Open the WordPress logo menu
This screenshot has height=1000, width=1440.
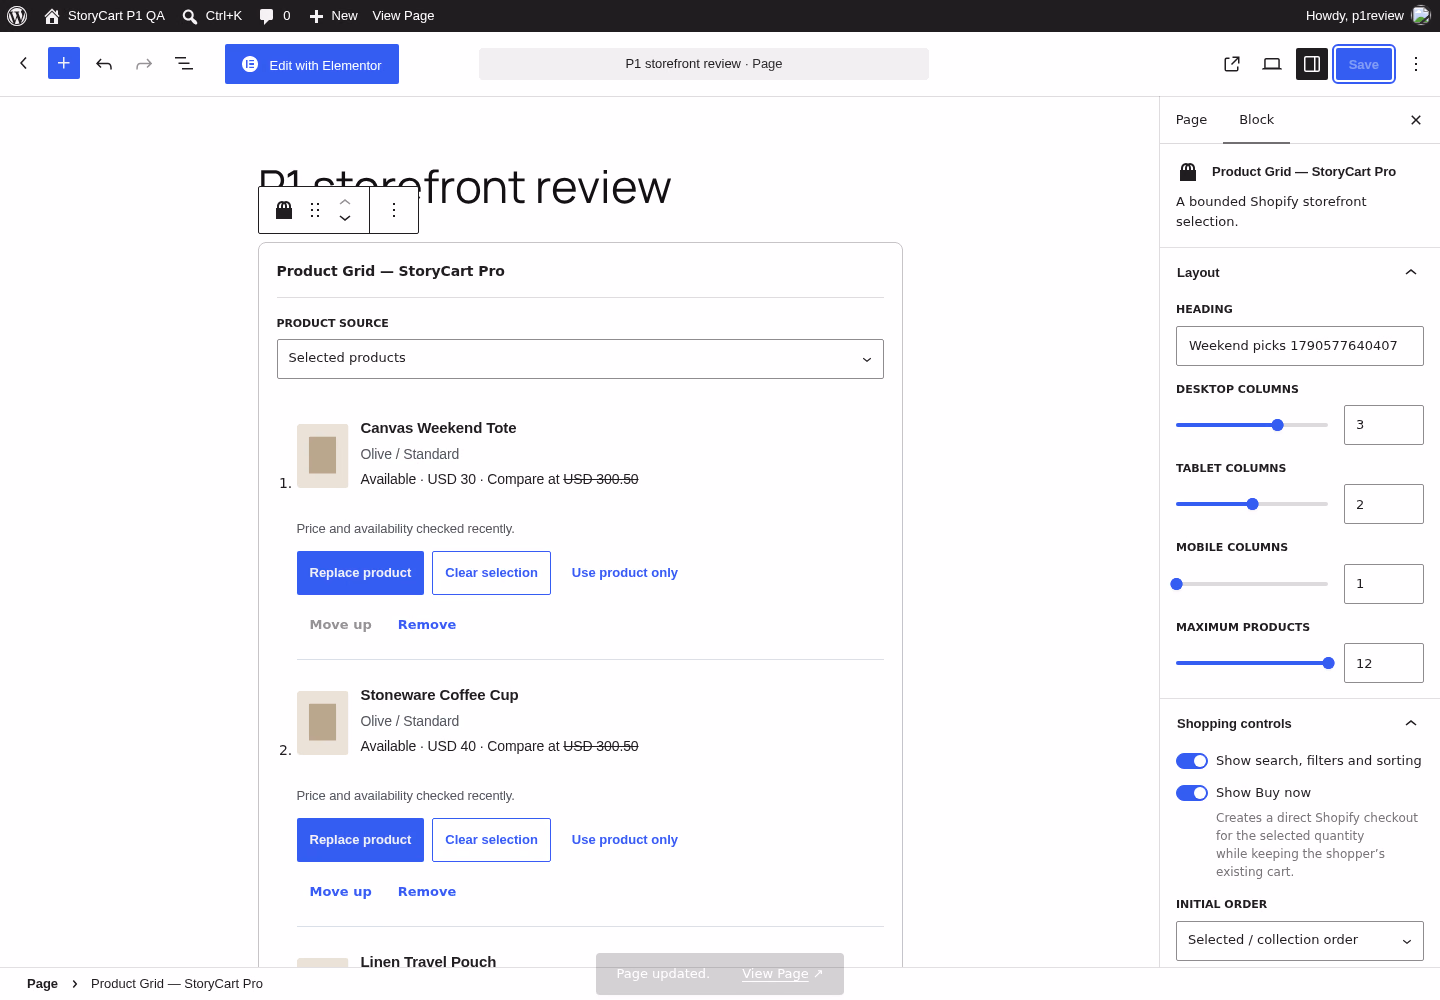coord(17,16)
